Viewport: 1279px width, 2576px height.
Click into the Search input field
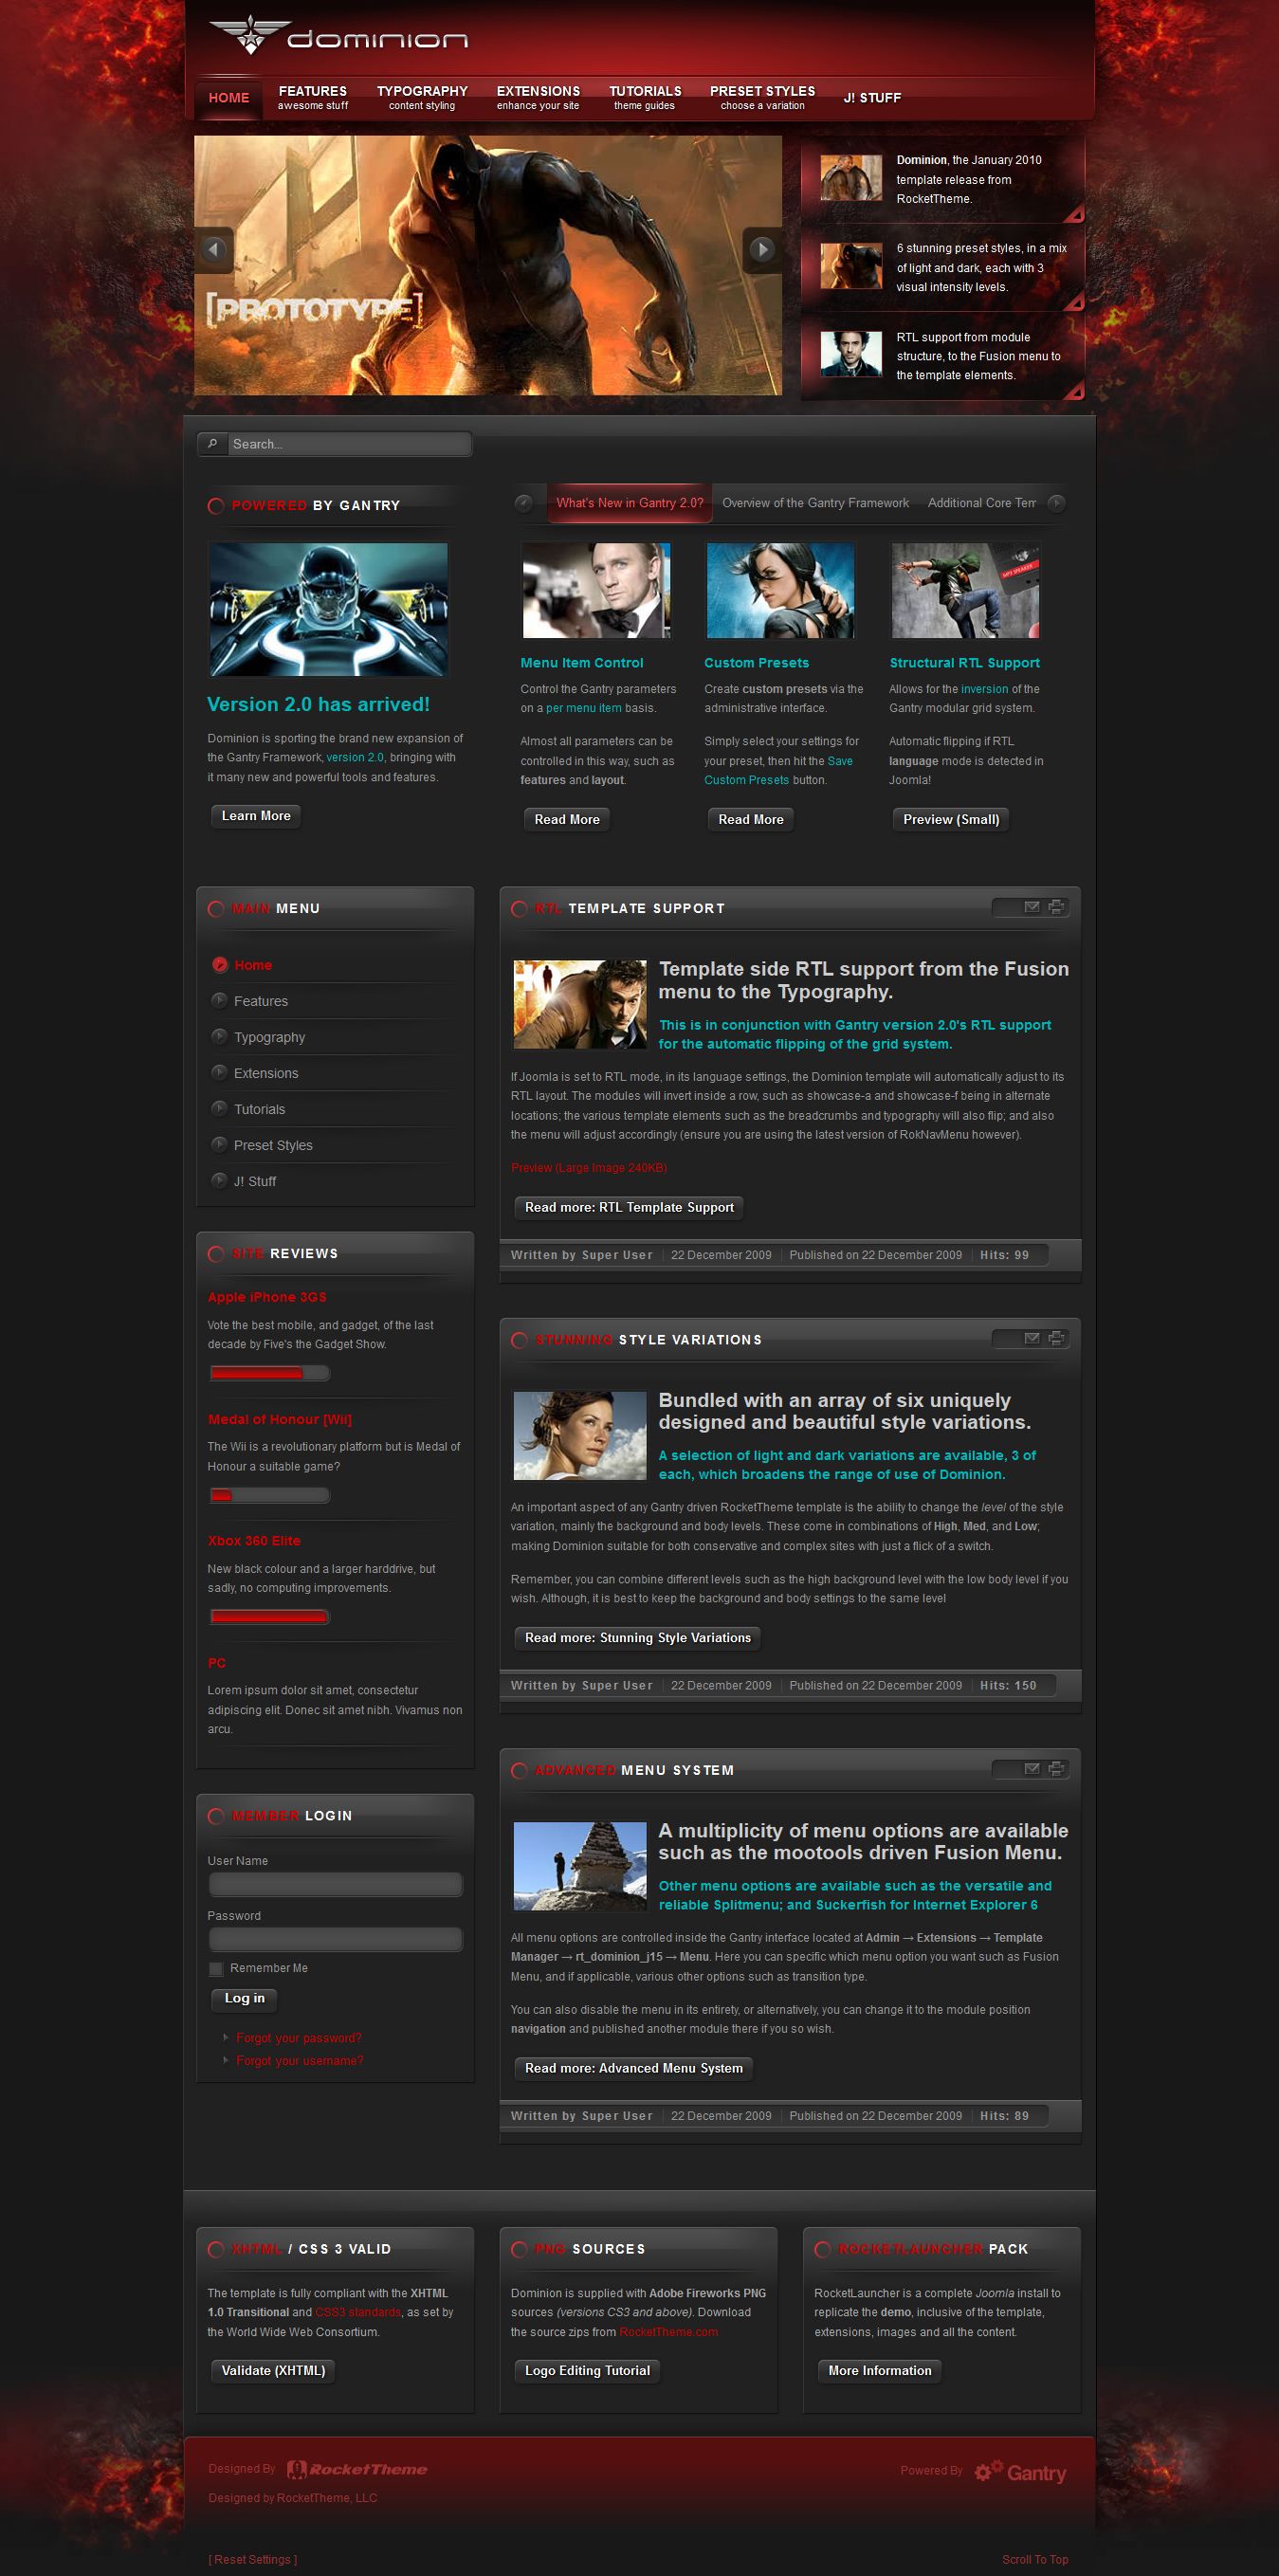349,444
